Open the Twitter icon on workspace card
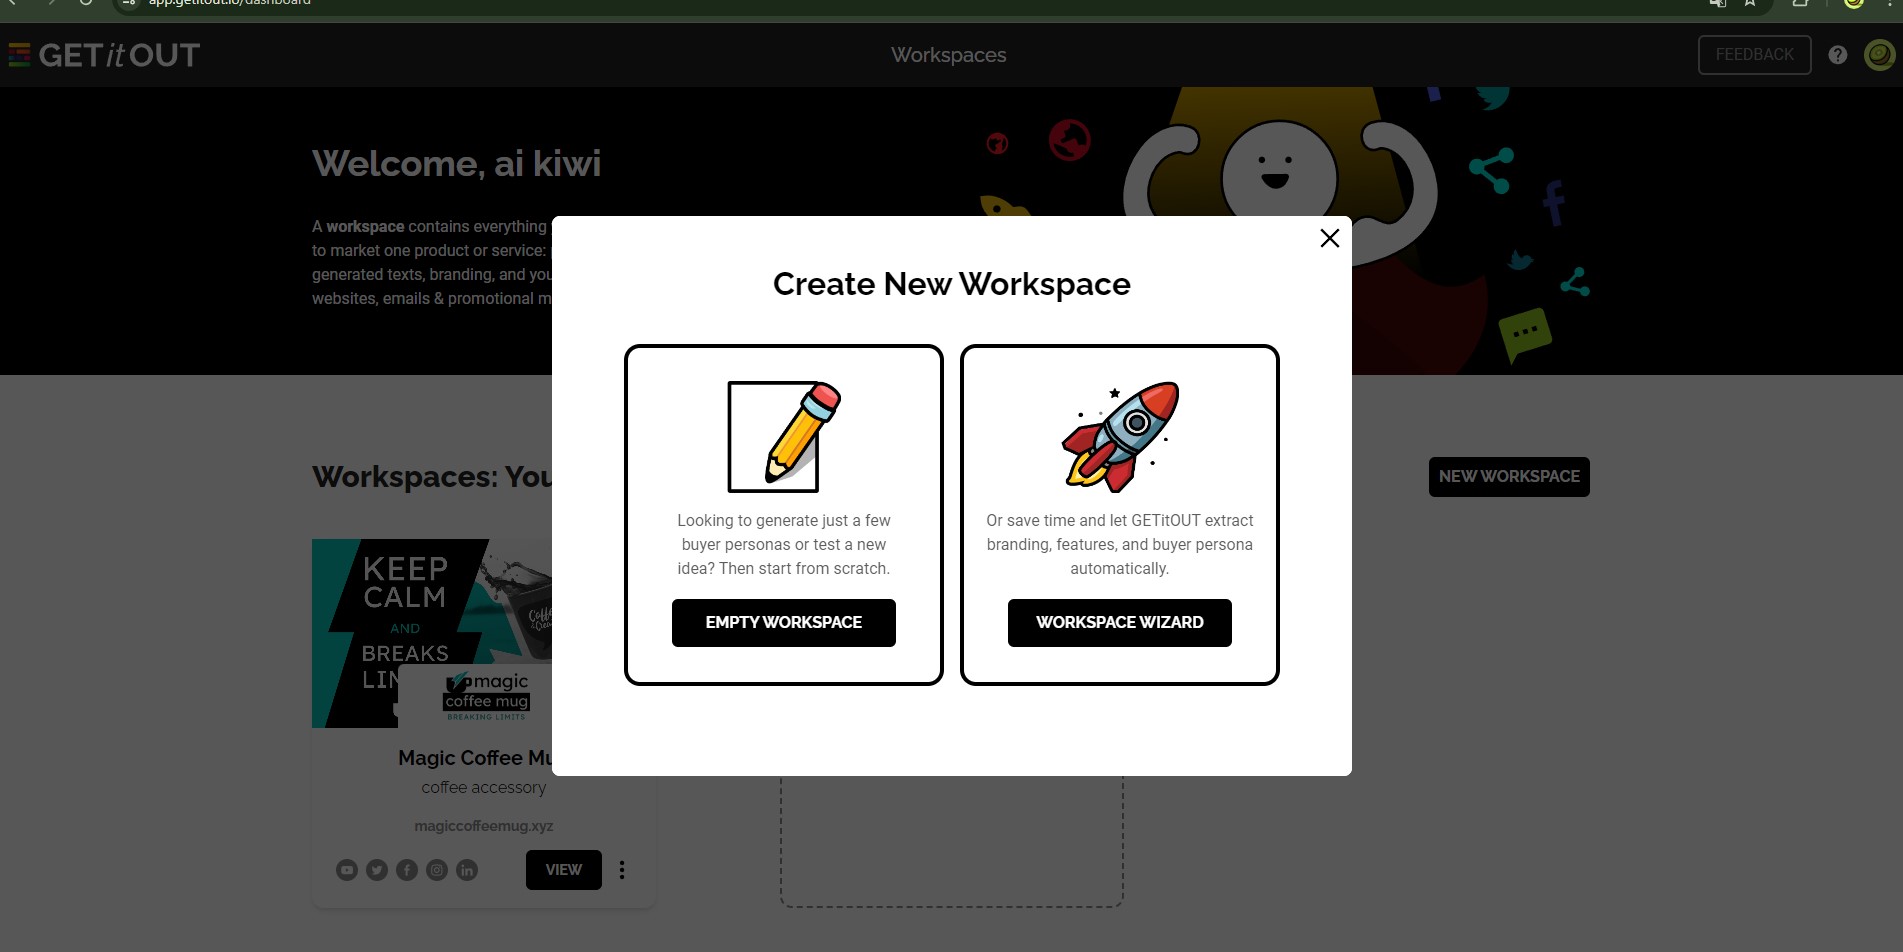This screenshot has width=1903, height=952. coord(377,870)
